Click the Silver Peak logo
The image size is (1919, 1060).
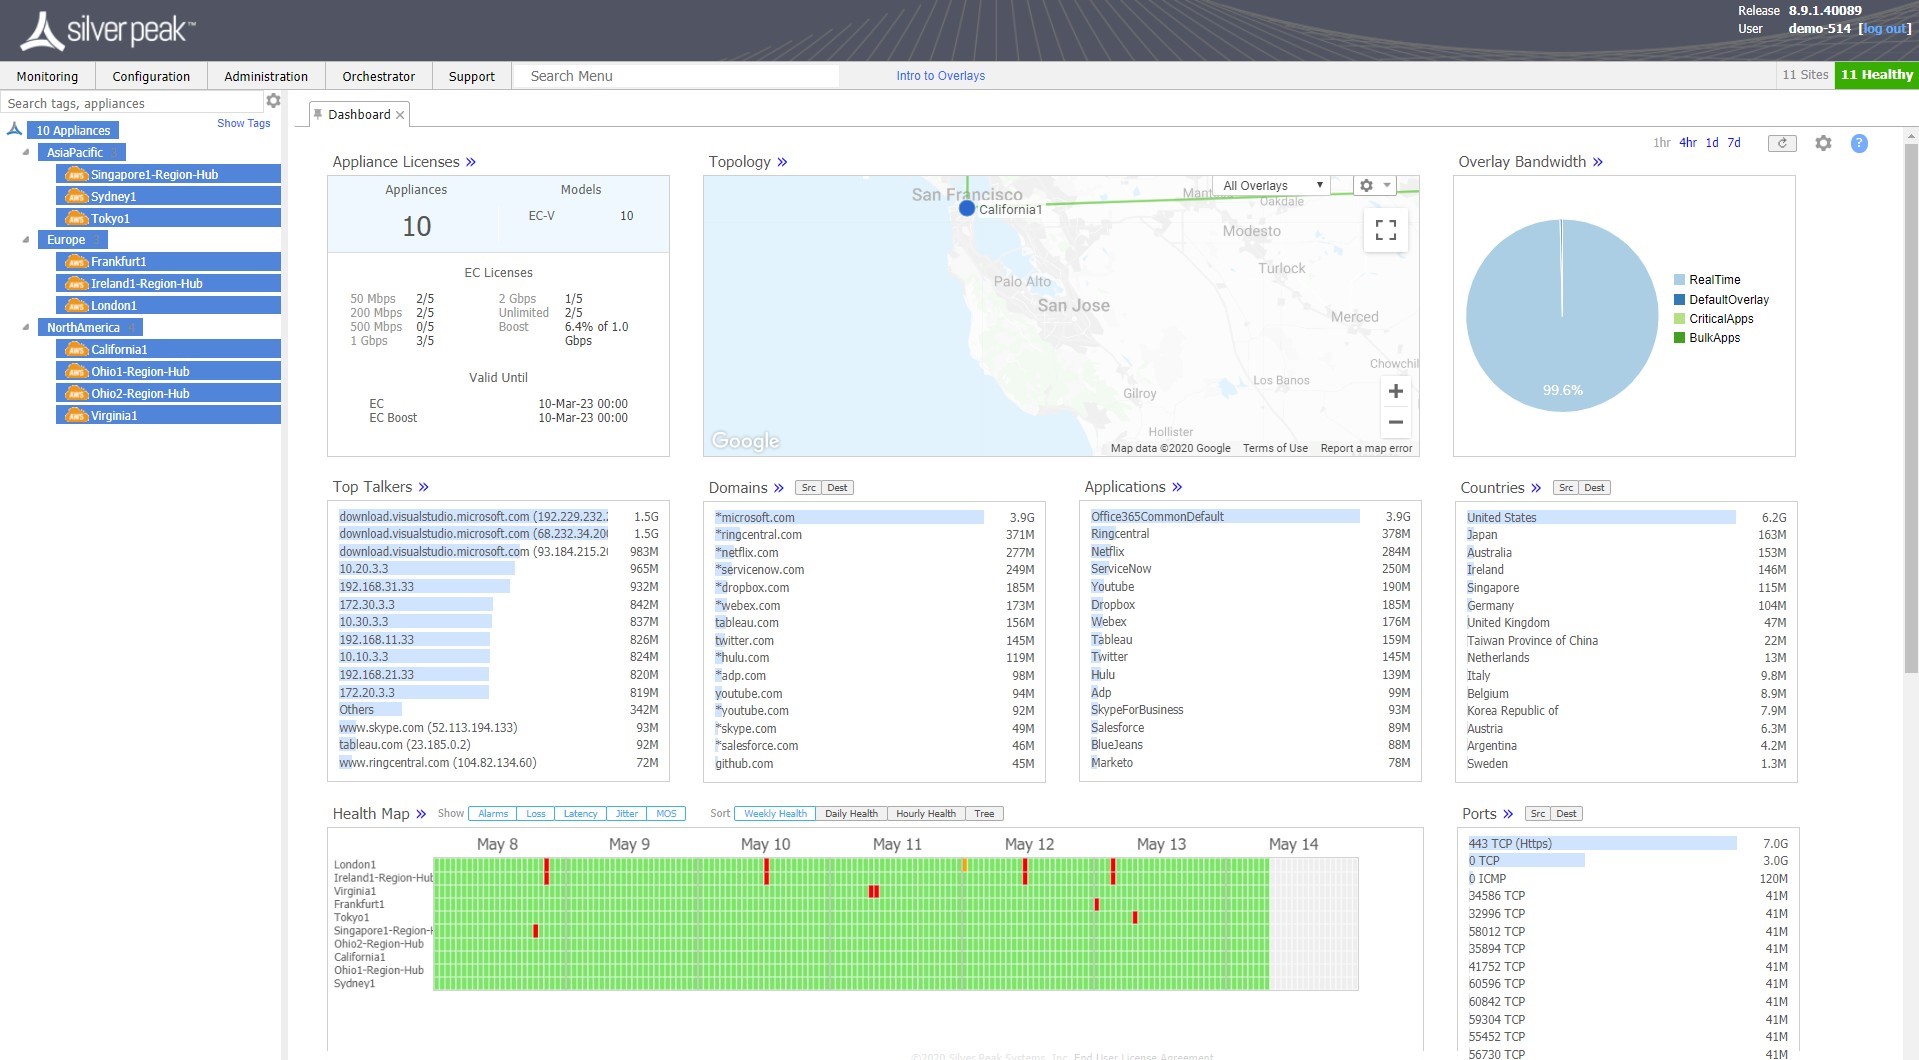tap(108, 31)
